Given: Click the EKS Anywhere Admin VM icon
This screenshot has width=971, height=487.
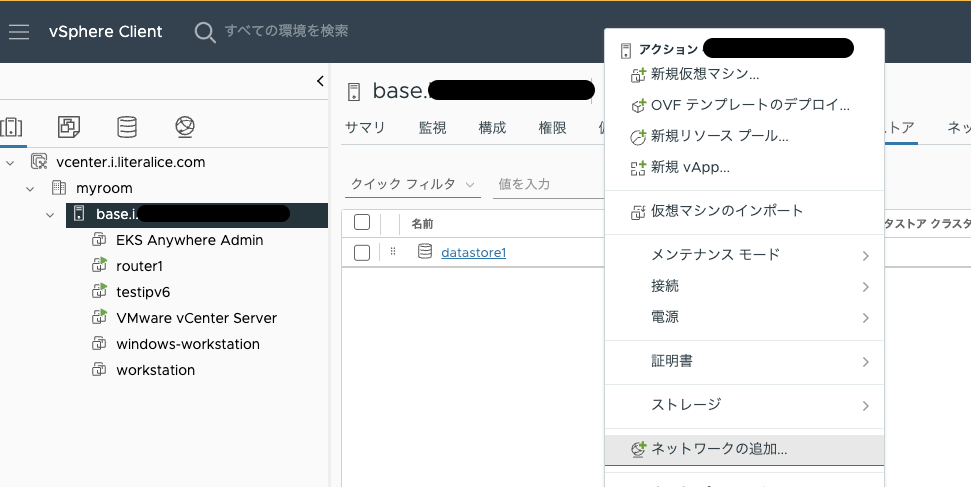Looking at the screenshot, I should tap(99, 239).
